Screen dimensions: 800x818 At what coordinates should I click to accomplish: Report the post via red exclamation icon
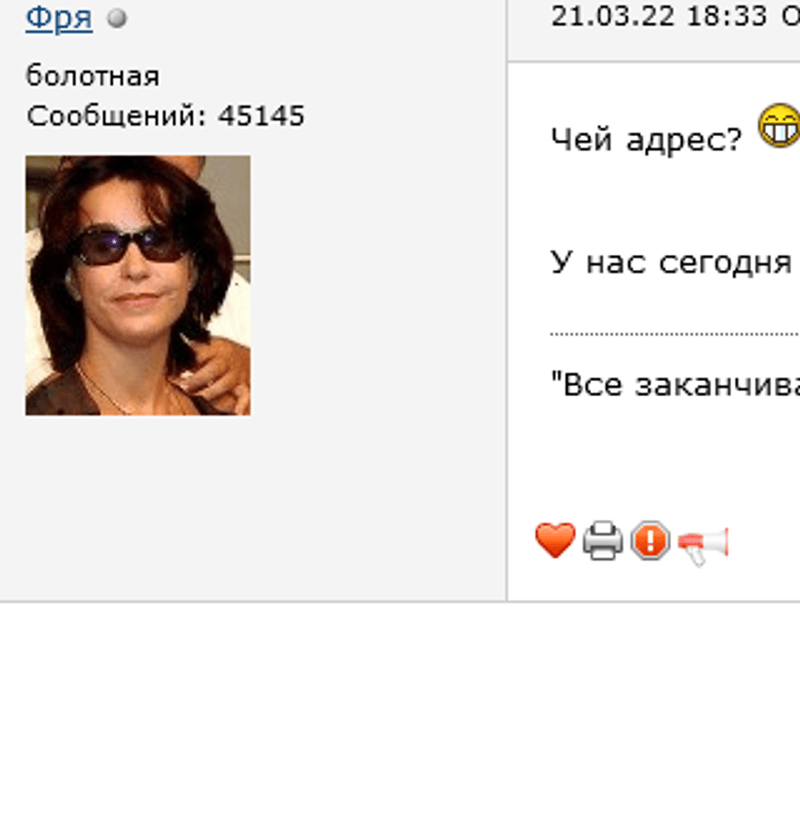(x=650, y=540)
